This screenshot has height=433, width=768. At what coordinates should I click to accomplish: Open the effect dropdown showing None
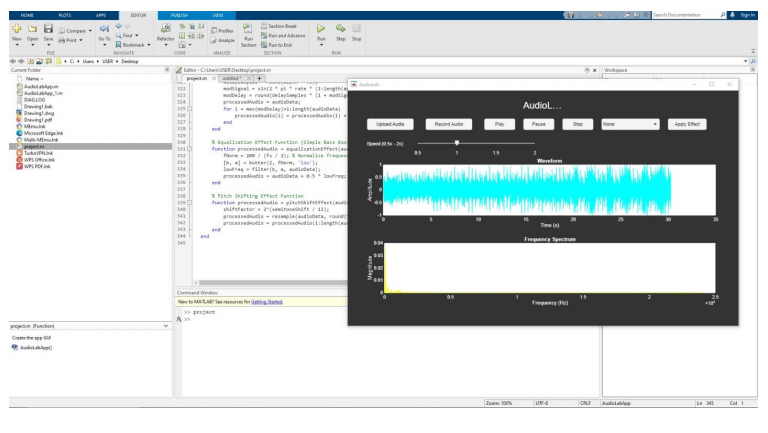pos(630,124)
